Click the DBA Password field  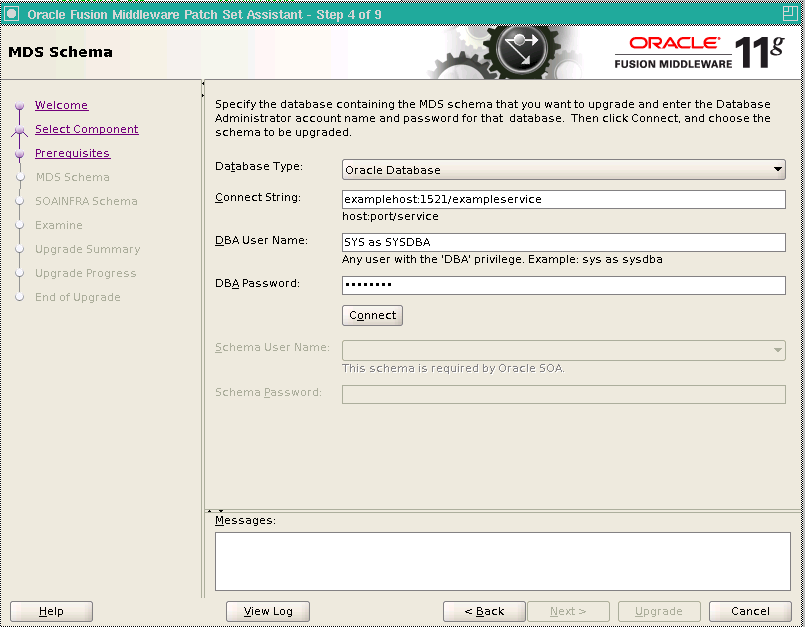point(564,286)
